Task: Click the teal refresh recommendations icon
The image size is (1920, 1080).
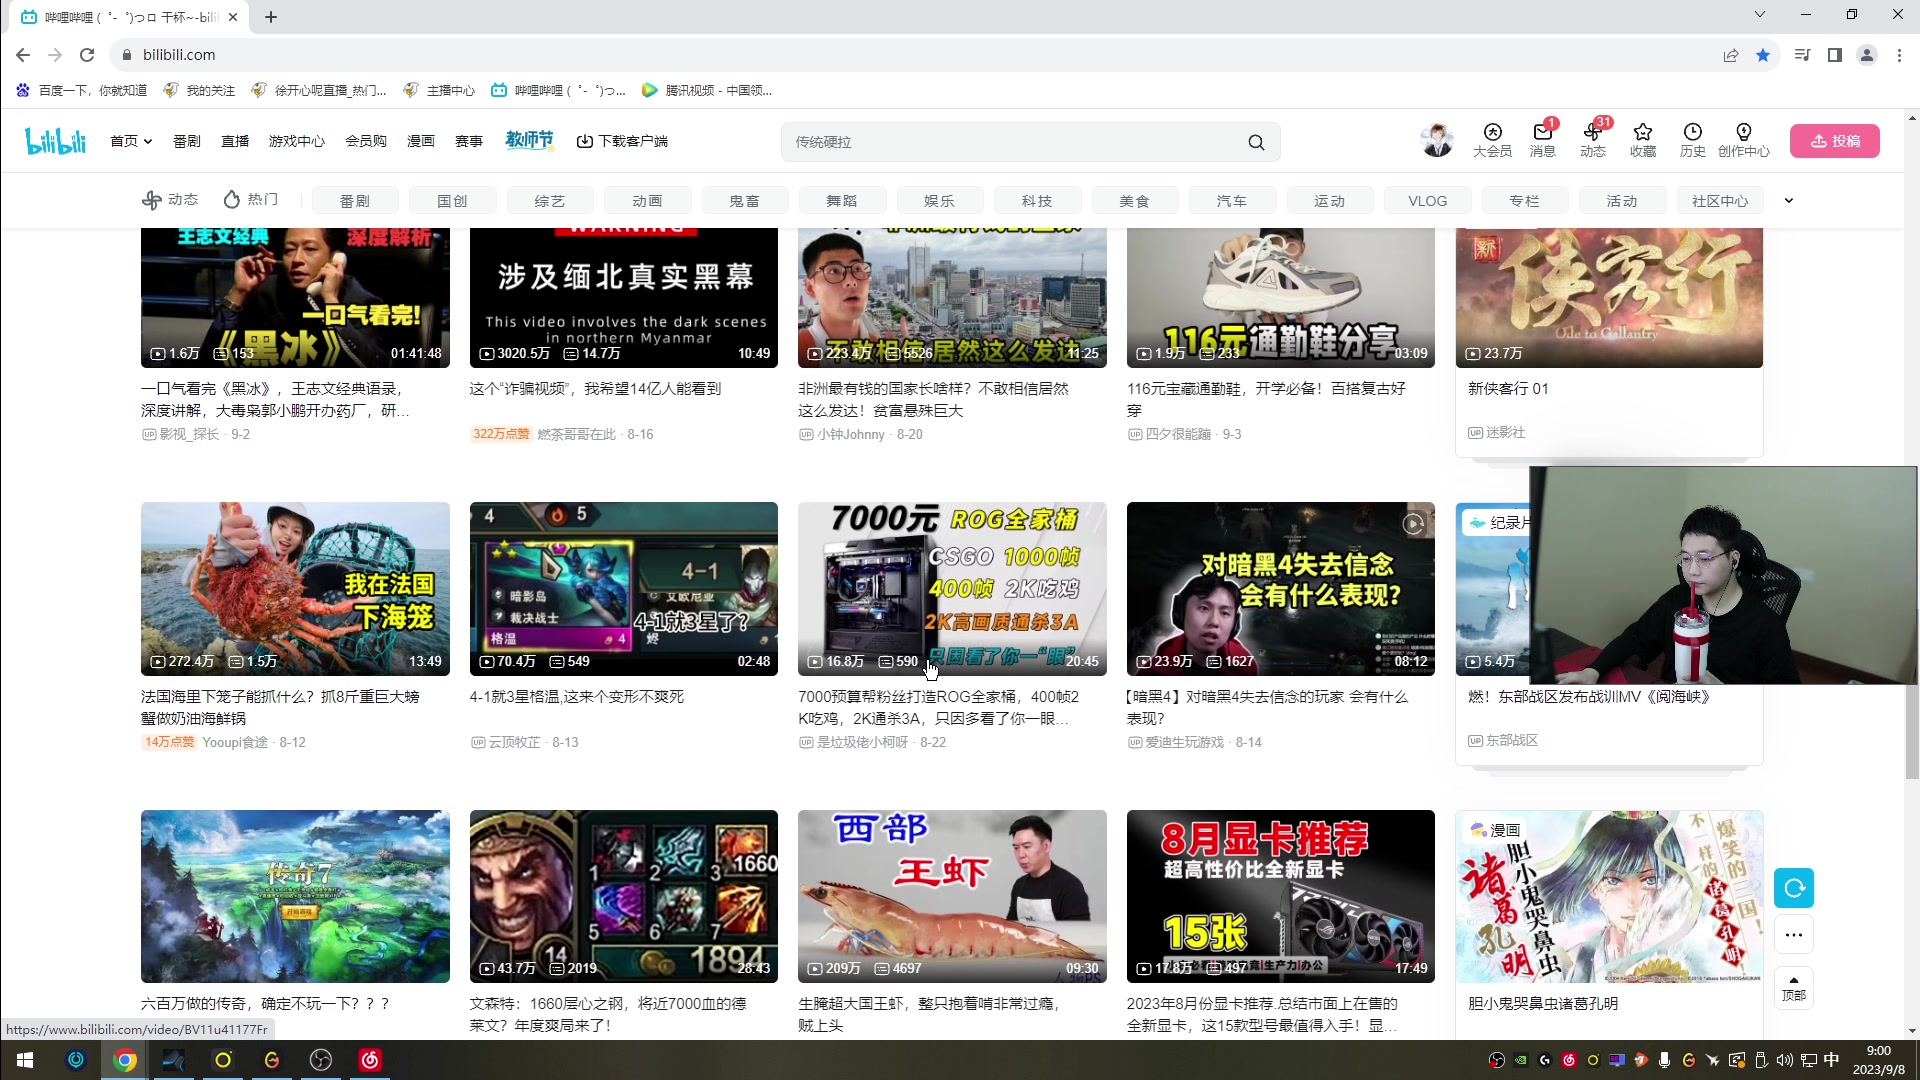Action: coord(1794,888)
